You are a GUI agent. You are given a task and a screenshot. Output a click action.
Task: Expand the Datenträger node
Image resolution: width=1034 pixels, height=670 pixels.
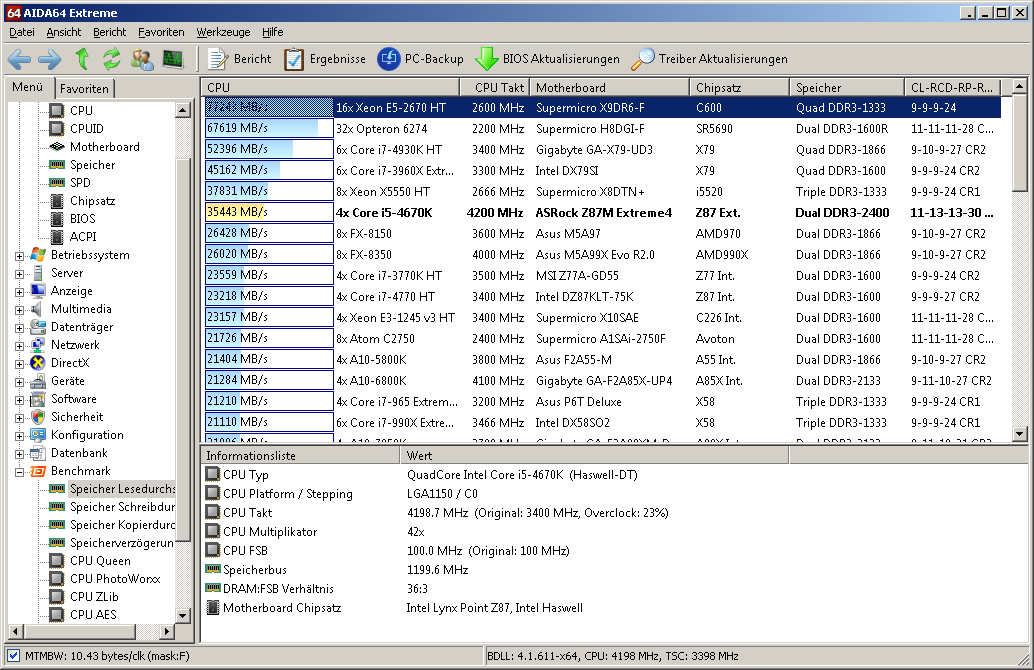(20, 328)
